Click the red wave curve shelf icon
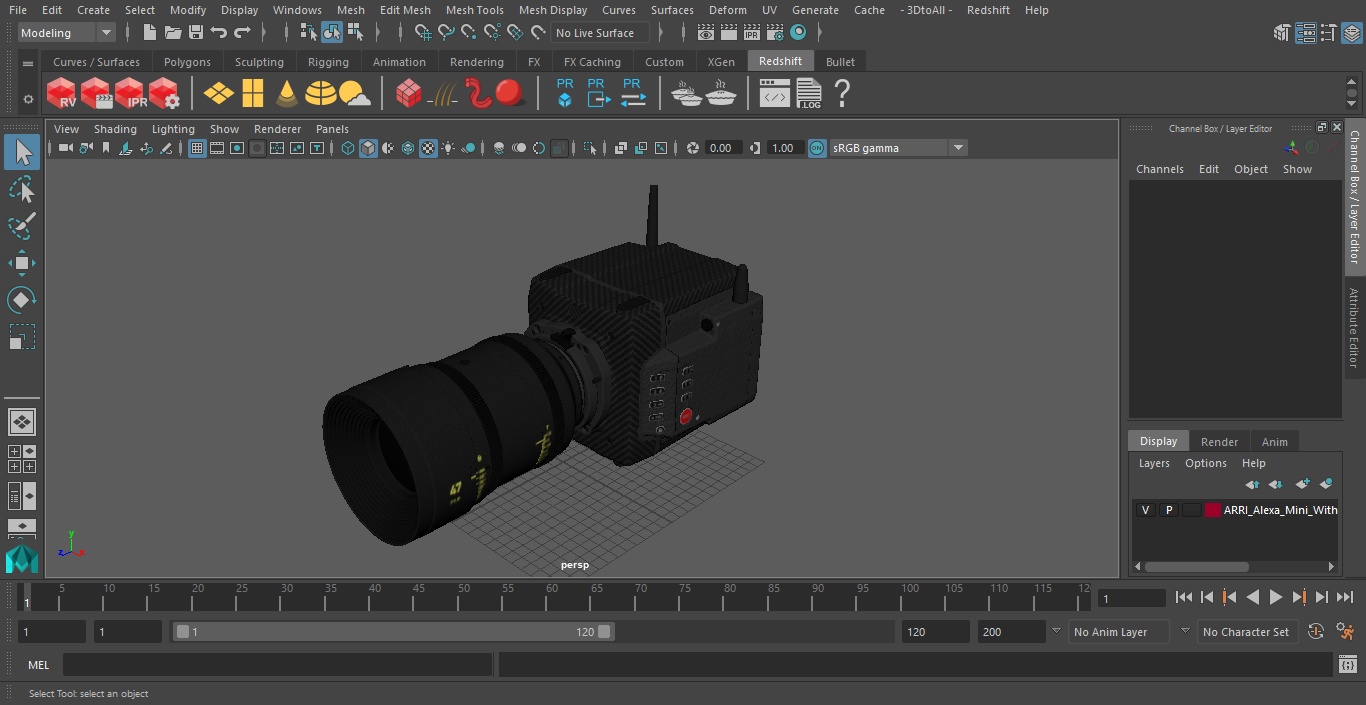 pyautogui.click(x=479, y=94)
